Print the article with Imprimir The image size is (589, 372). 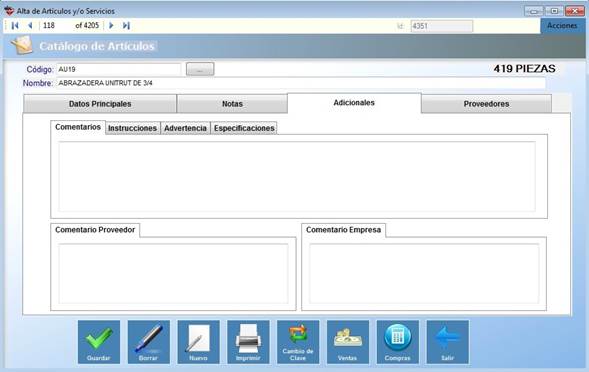(x=248, y=342)
